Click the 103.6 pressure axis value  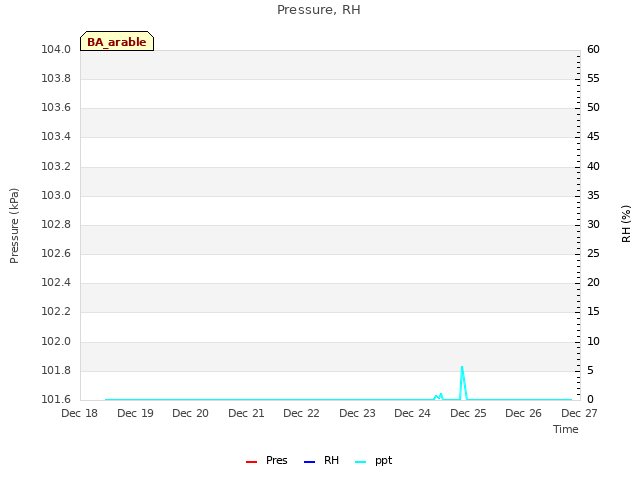click(x=56, y=107)
